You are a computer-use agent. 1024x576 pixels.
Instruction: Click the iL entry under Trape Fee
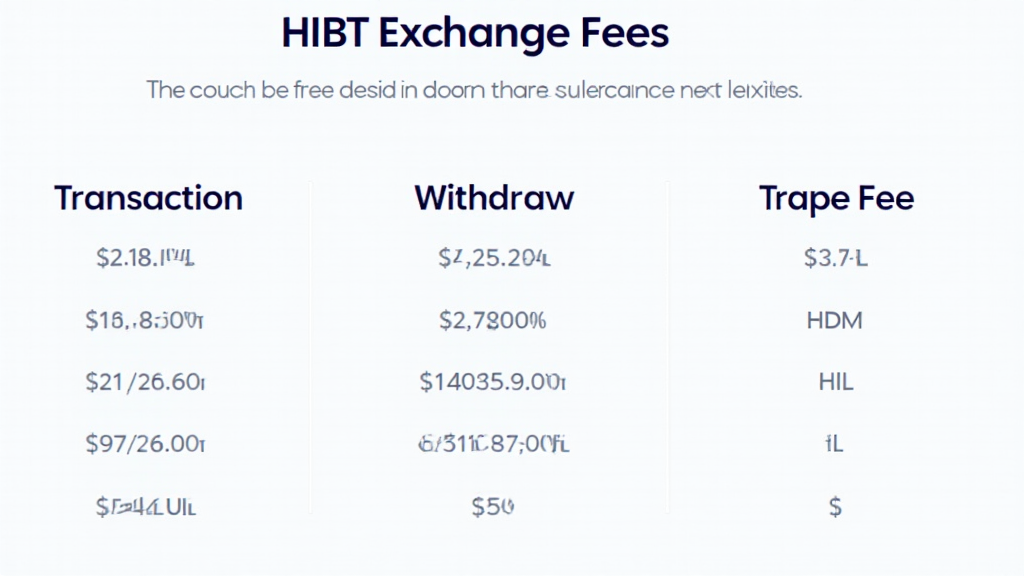coord(836,444)
